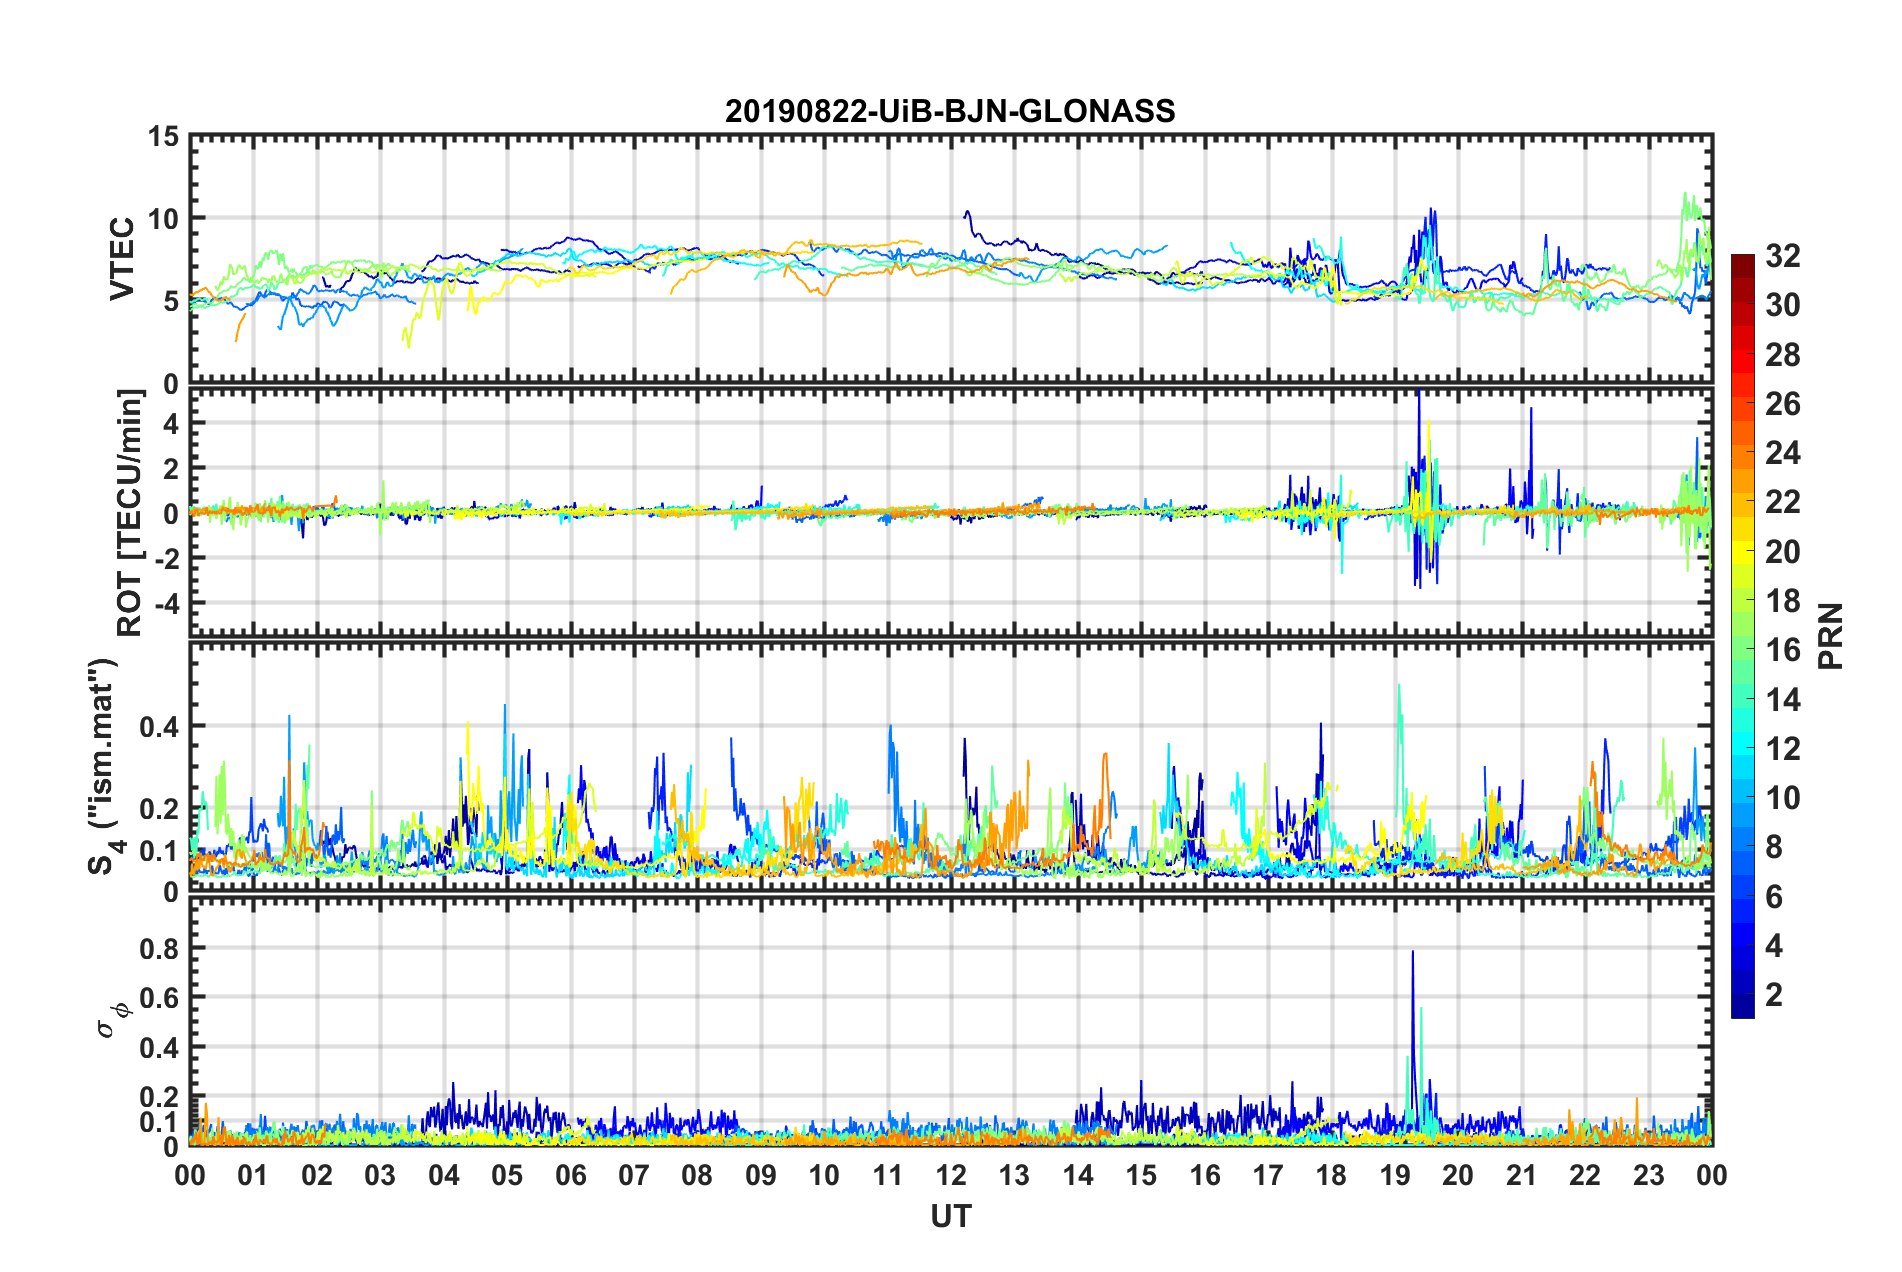Click hour label 18 on the UT axis
The image size is (1902, 1272).
1332,1175
